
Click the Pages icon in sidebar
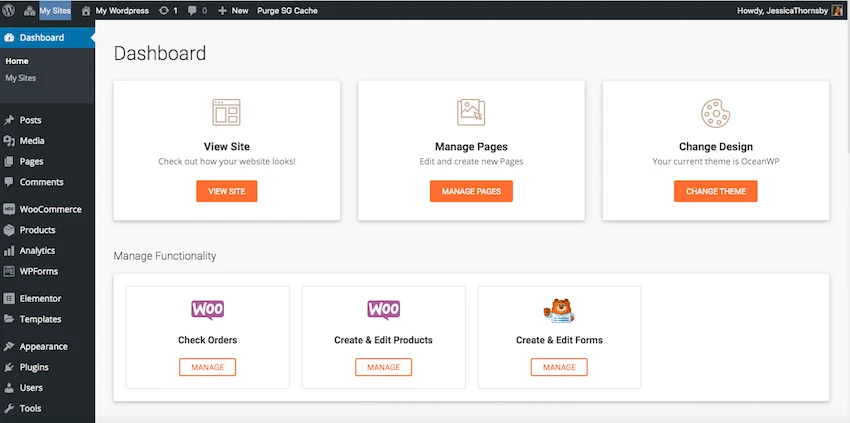pos(9,162)
